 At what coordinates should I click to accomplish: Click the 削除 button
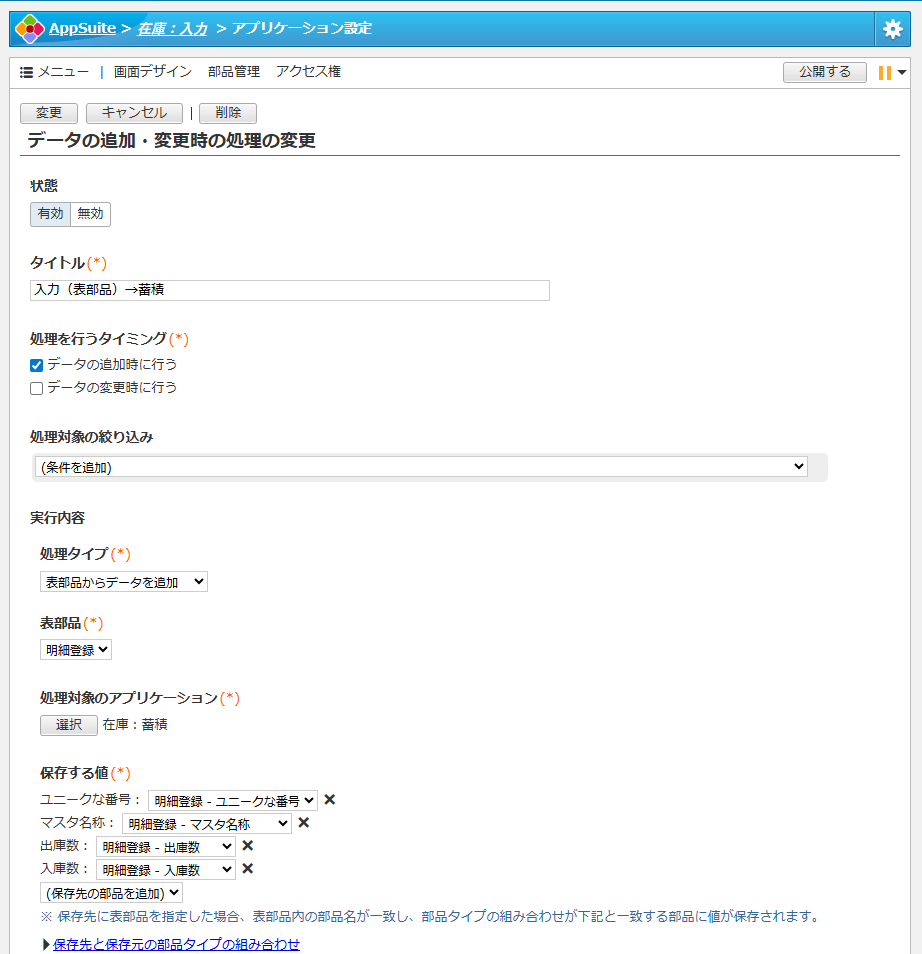(x=228, y=113)
